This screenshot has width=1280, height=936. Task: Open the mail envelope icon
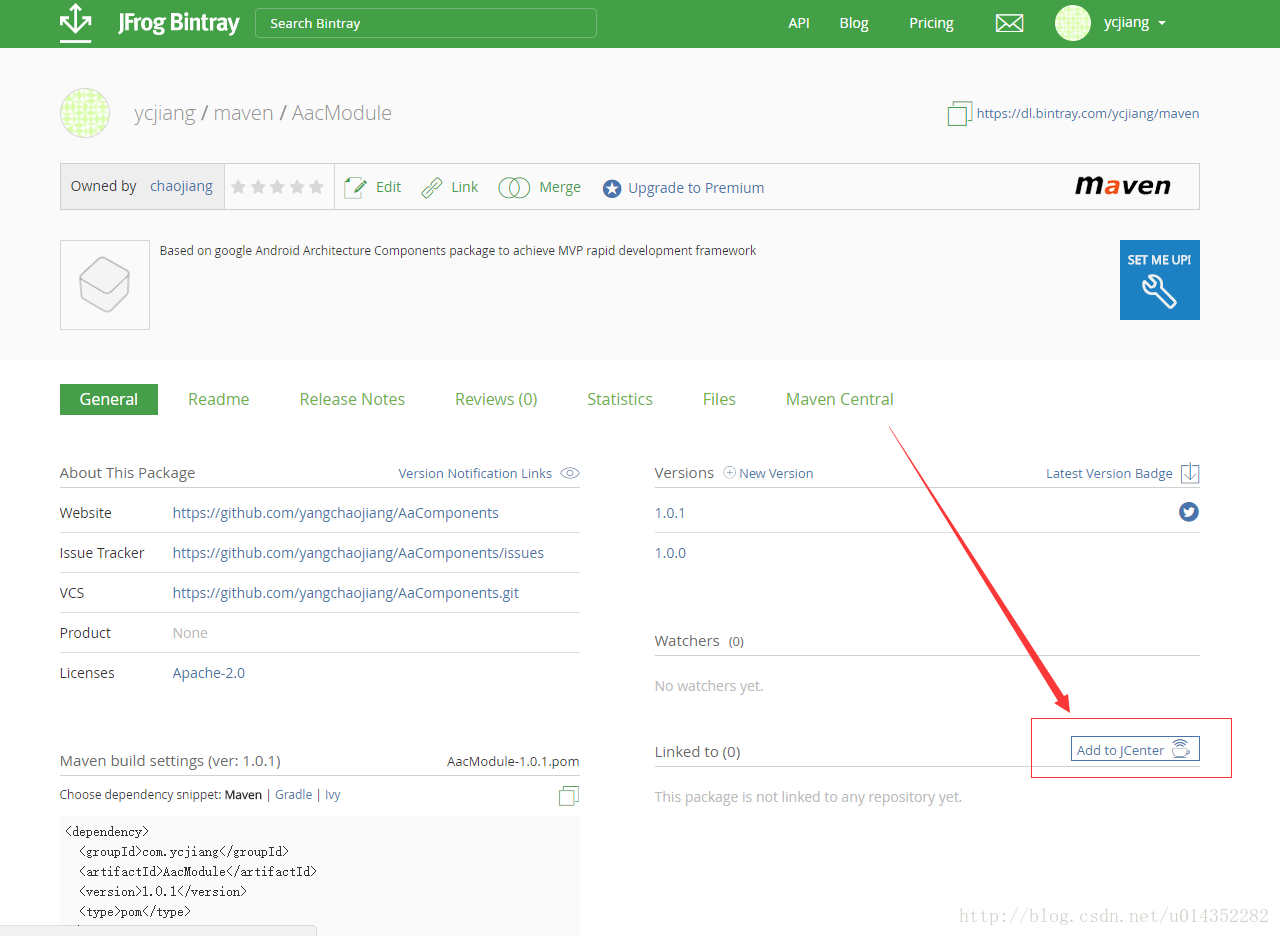click(x=1009, y=23)
